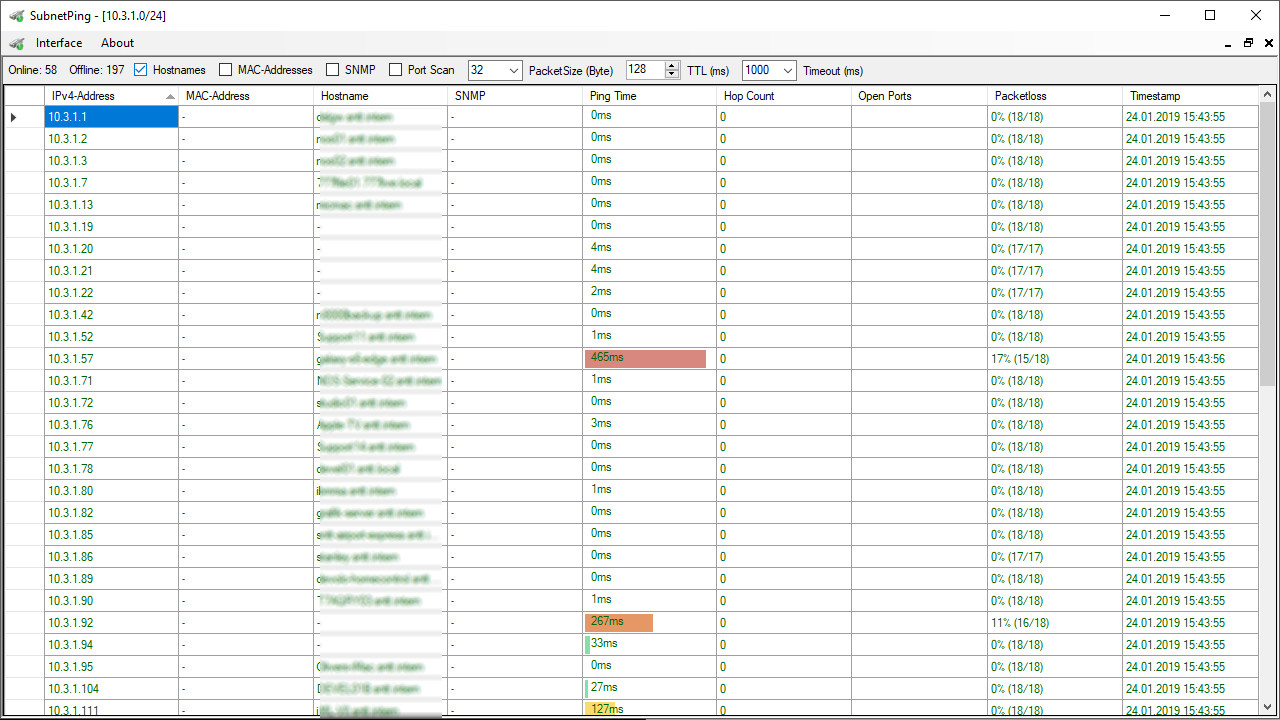Sort by the Ping Time column header

(x=650, y=96)
